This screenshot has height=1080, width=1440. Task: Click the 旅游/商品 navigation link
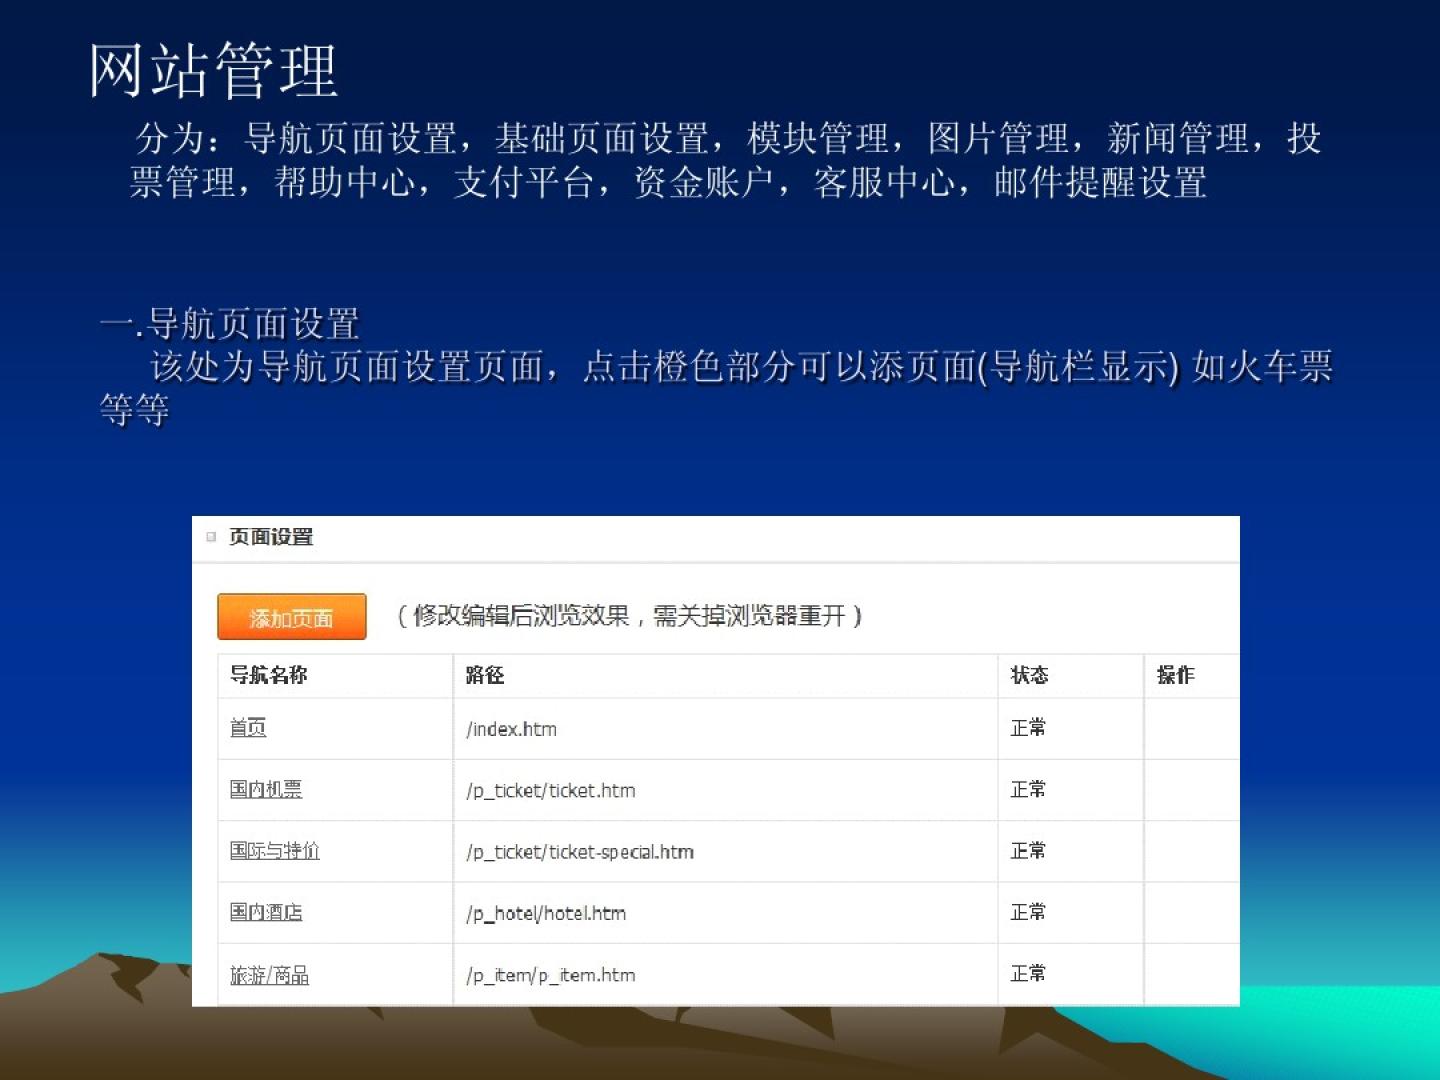(270, 975)
